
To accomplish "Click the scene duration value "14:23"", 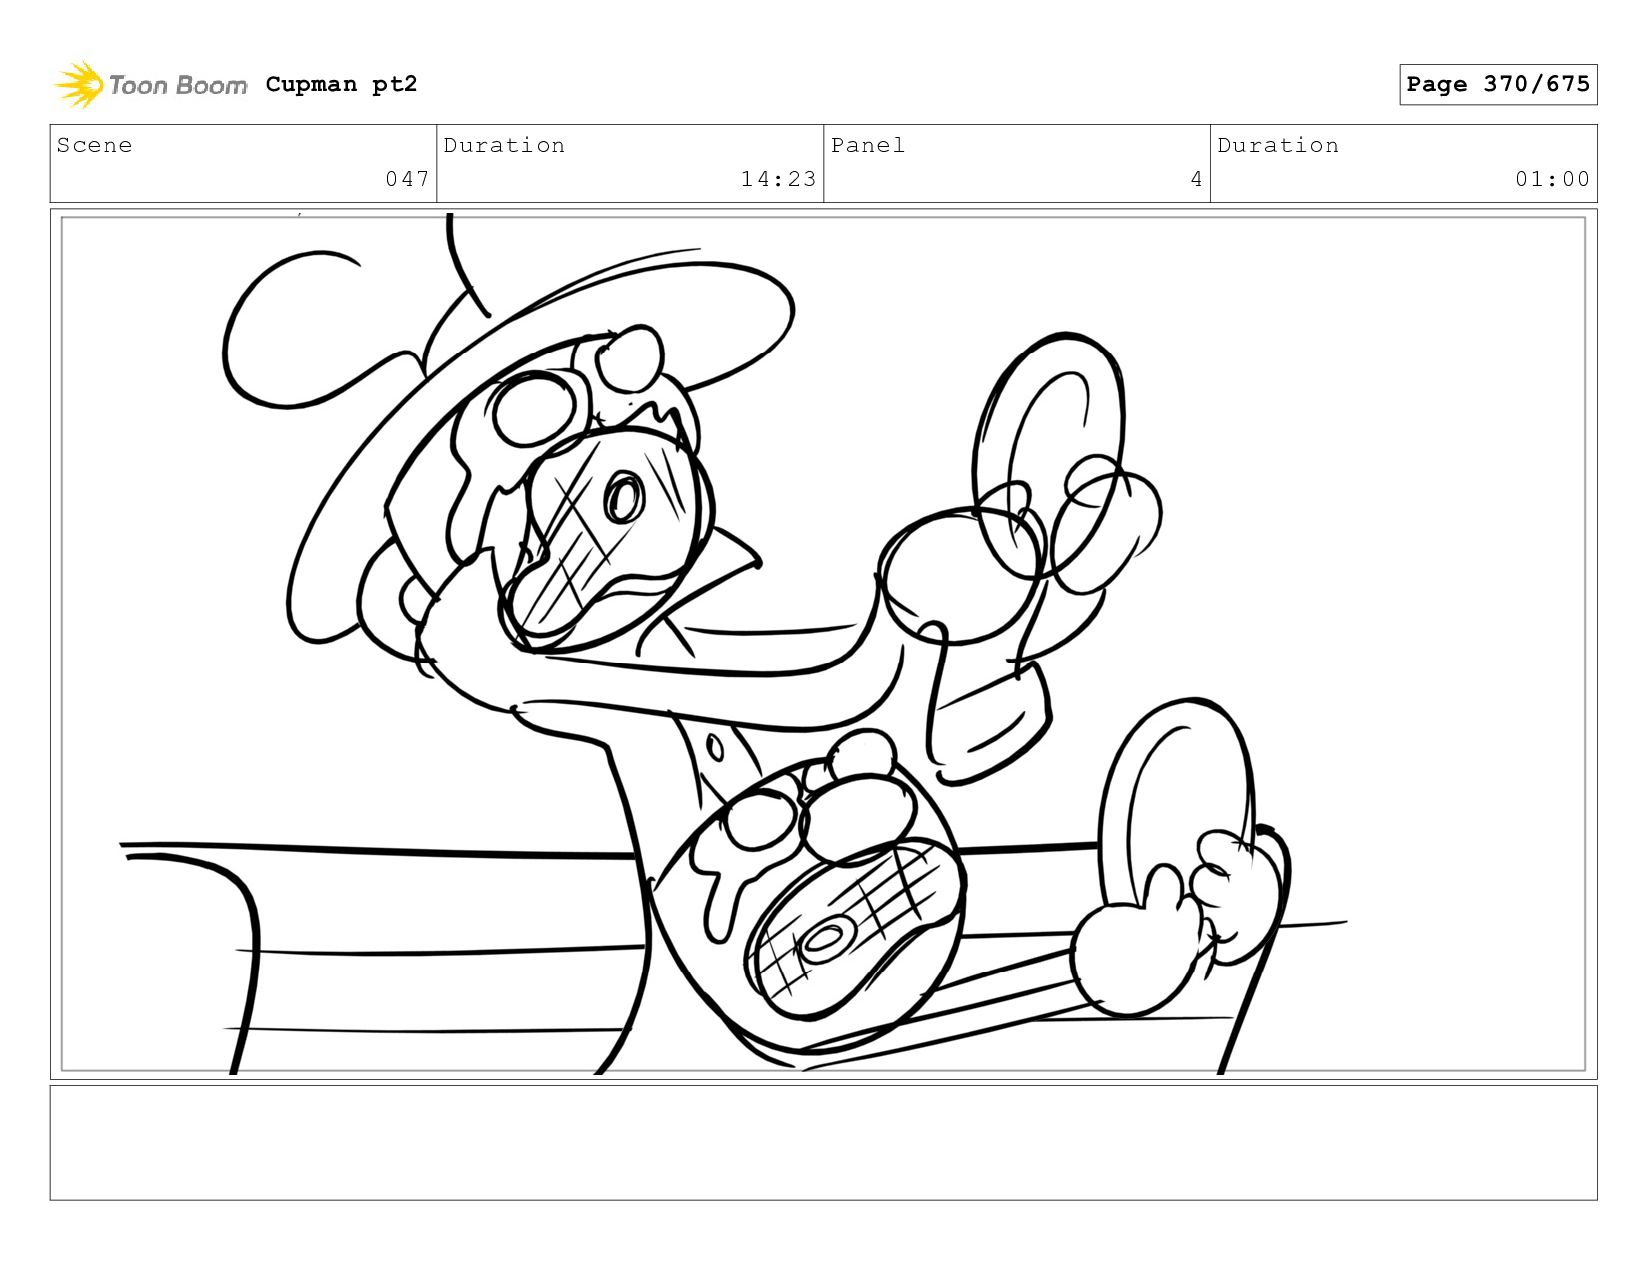I will pyautogui.click(x=778, y=179).
